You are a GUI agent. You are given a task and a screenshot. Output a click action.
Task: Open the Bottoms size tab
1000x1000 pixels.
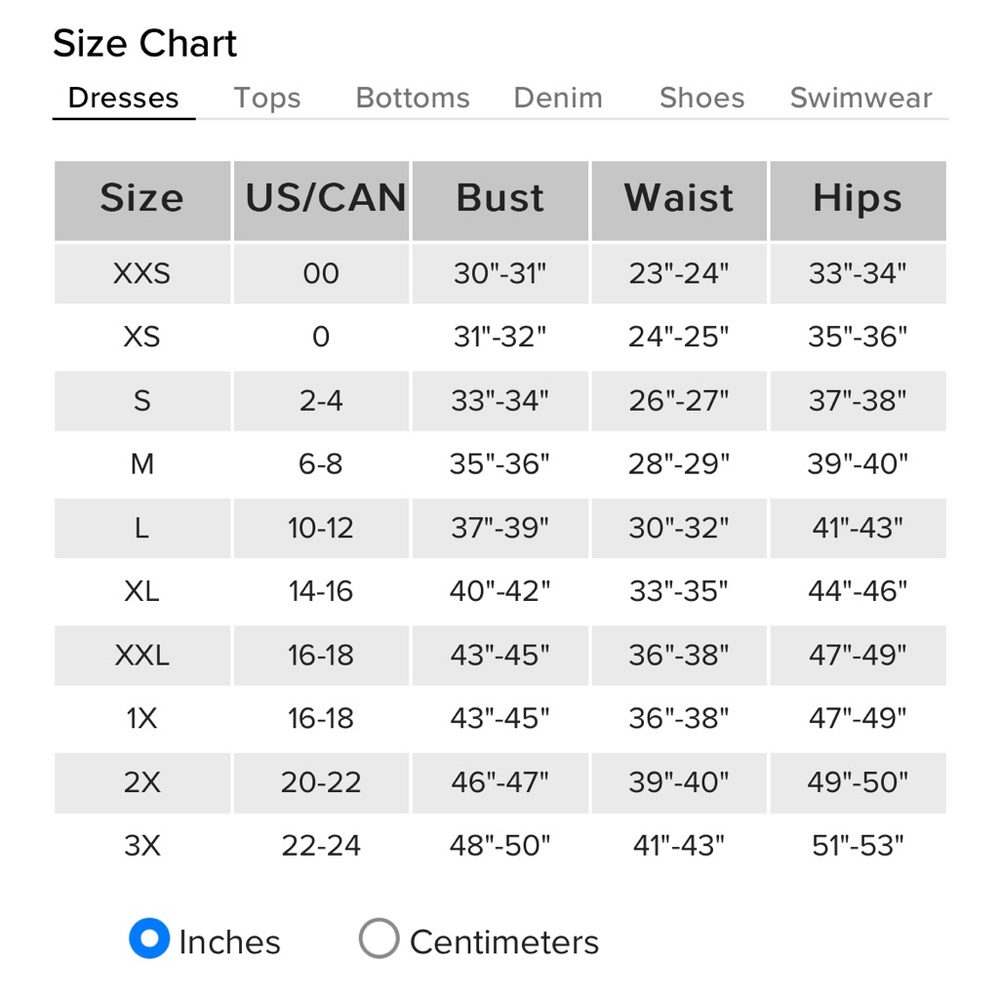click(413, 98)
